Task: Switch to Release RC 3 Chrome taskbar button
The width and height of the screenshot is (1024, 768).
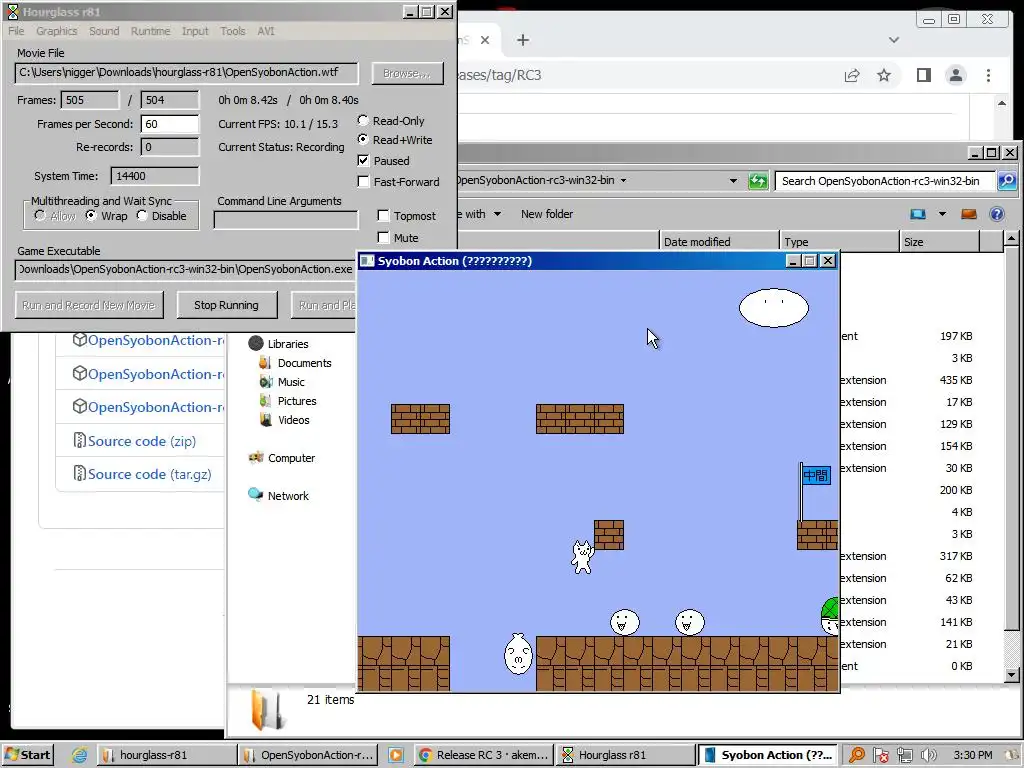Action: pos(484,755)
